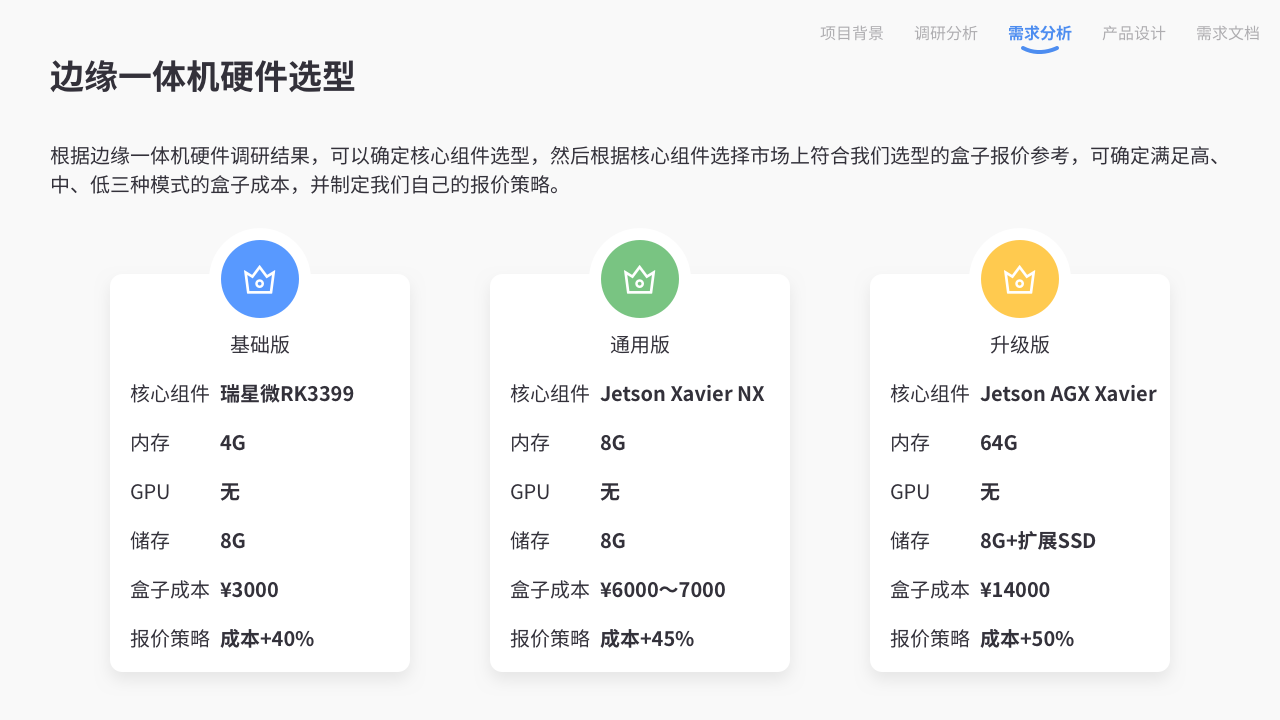This screenshot has width=1280, height=720.
Task: Click the 64G memory value
Action: 999,443
